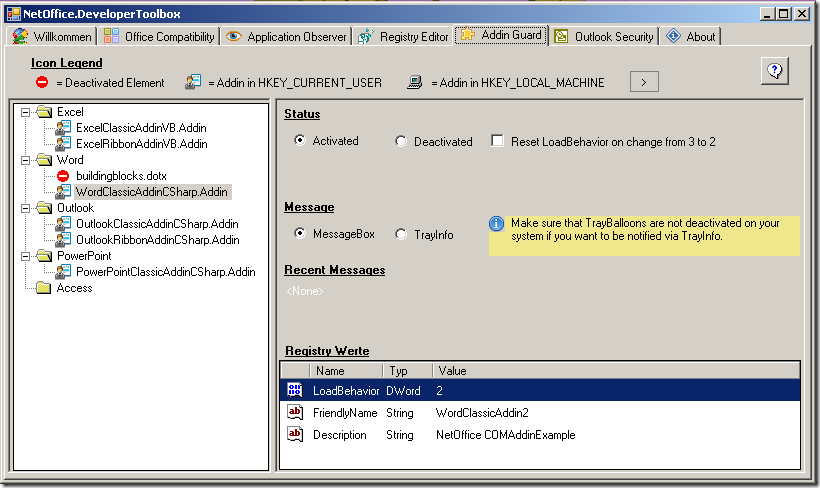Click the LoadBehavior DWord registry icon
Viewport: 820px width, 488px height.
pos(295,390)
